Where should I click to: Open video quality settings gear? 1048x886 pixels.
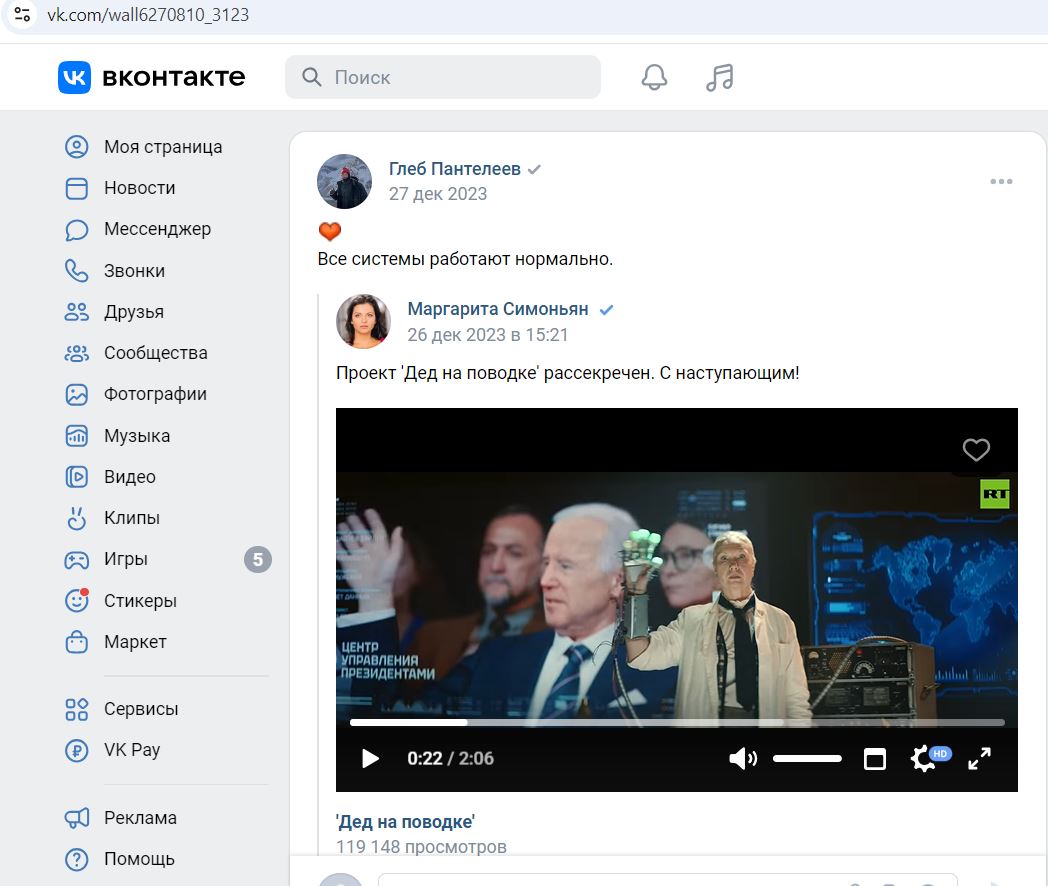pos(923,759)
